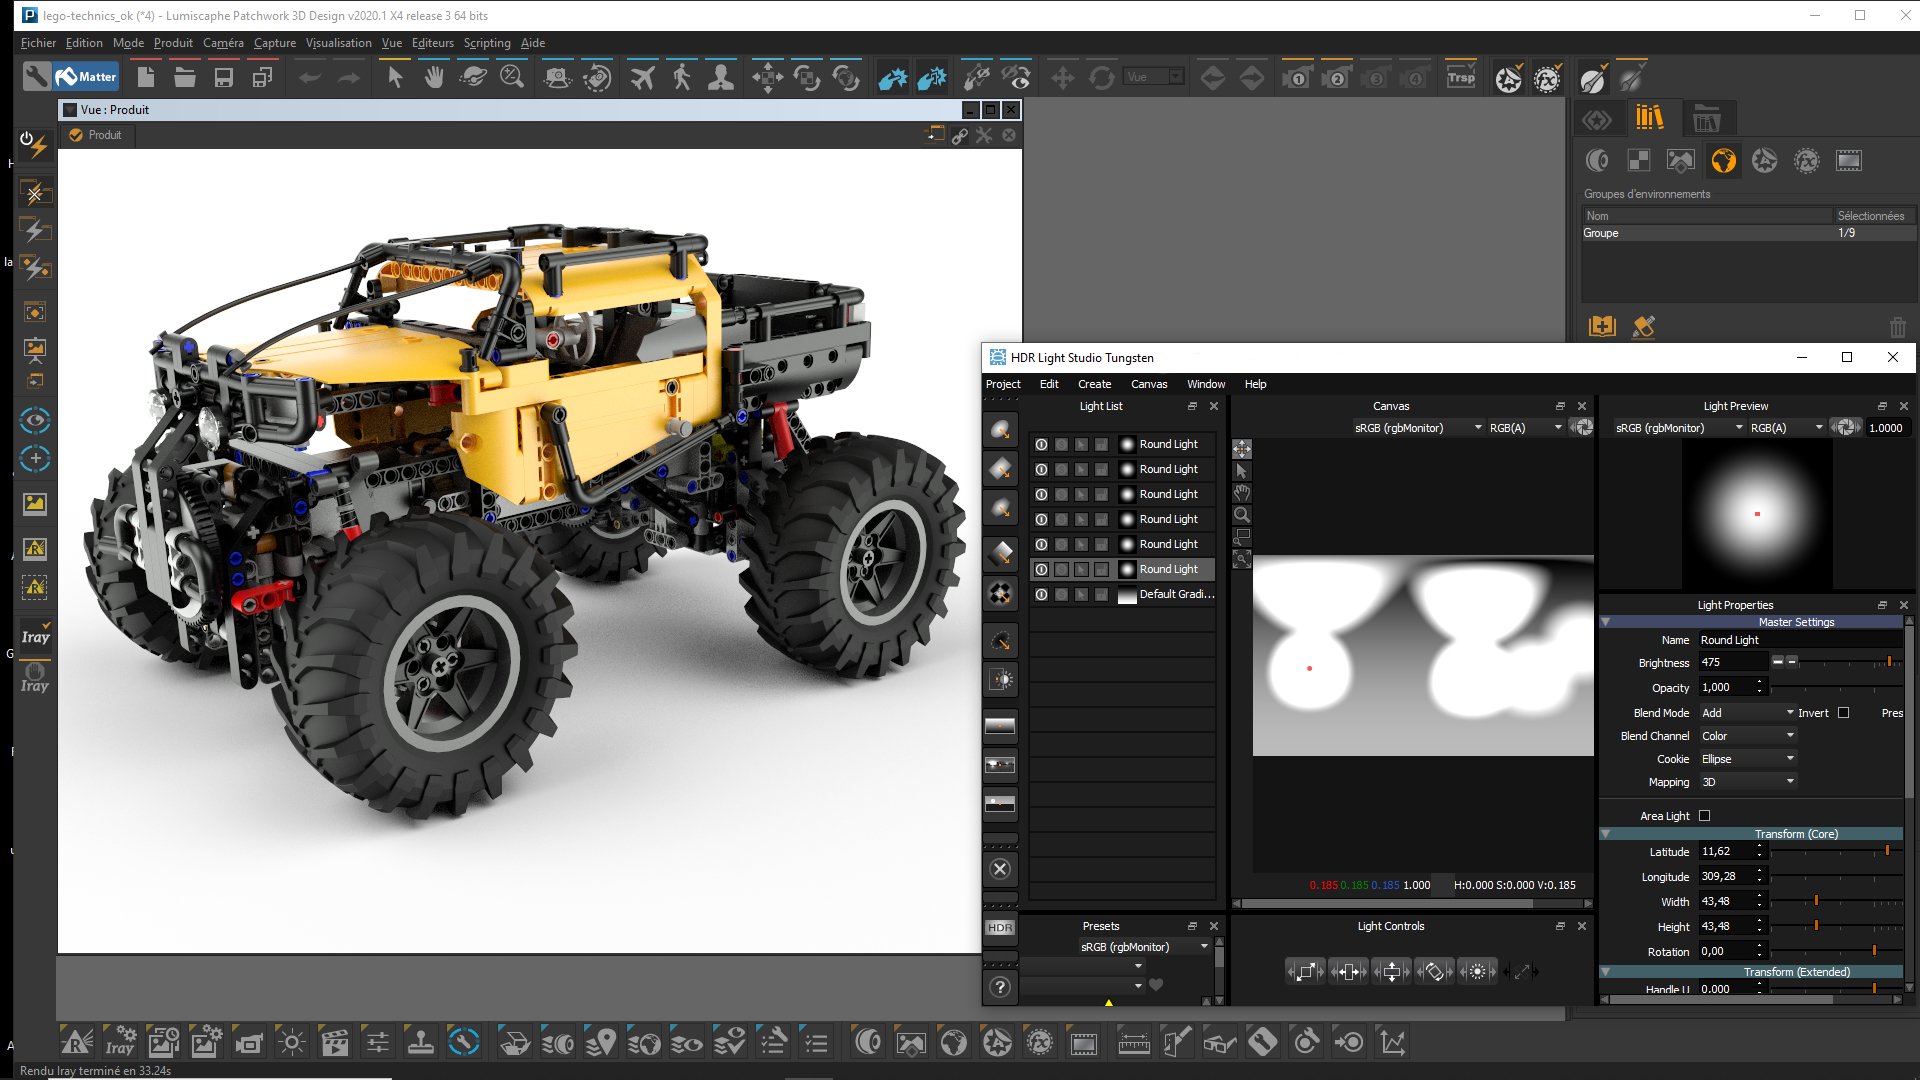The width and height of the screenshot is (1920, 1080).
Task: Toggle visibility of Default Gradient light
Action: coord(1041,594)
